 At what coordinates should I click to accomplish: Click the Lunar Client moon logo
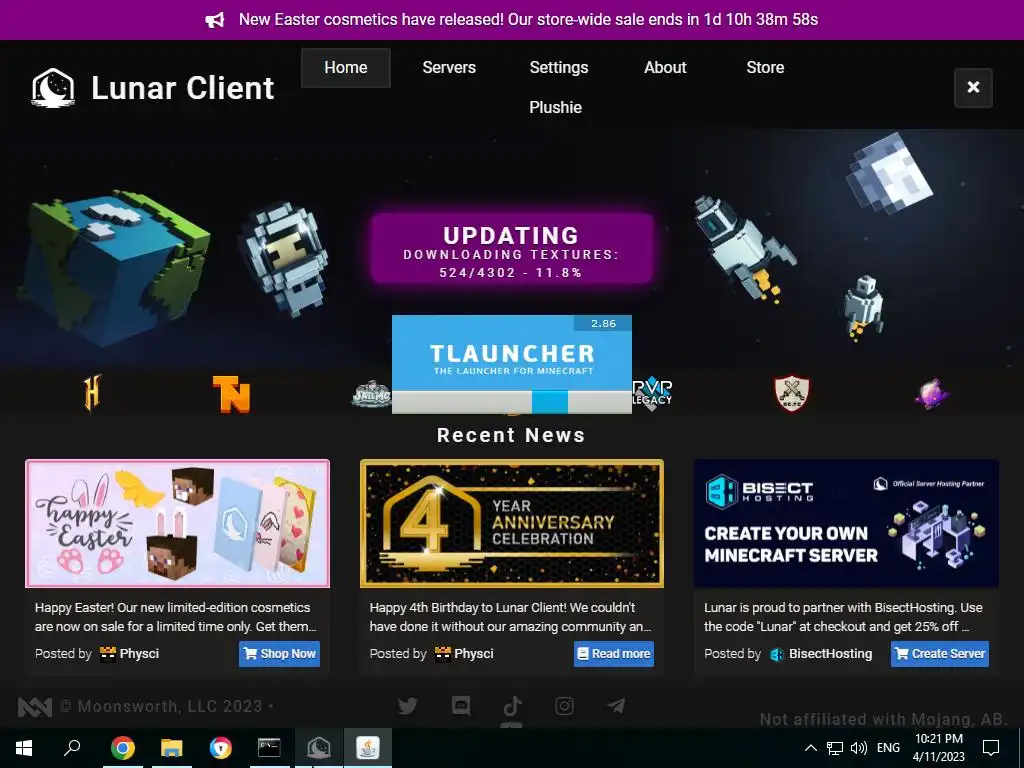coord(53,88)
